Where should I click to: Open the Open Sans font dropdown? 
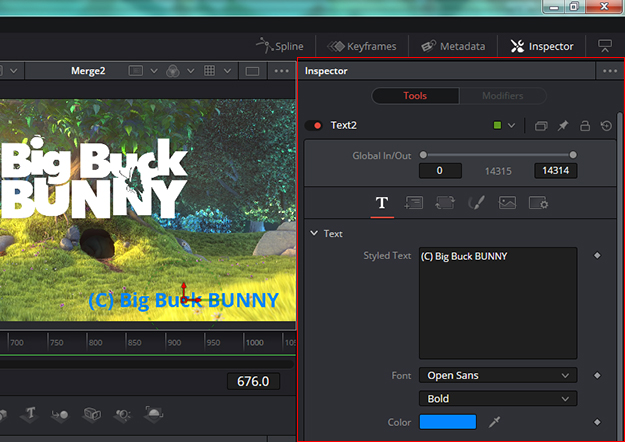497,376
